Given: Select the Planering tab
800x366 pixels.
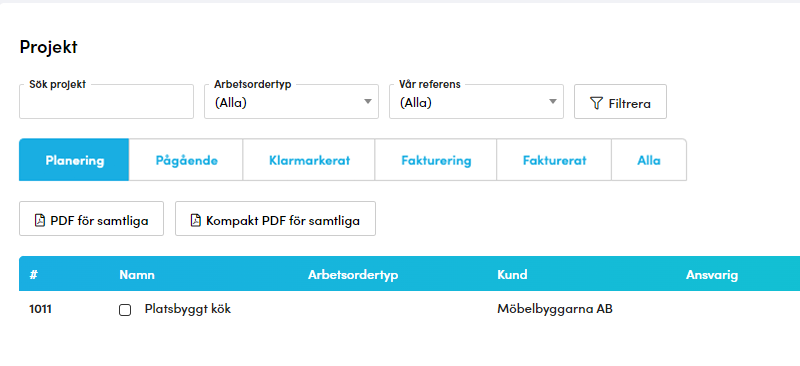Looking at the screenshot, I should (74, 160).
